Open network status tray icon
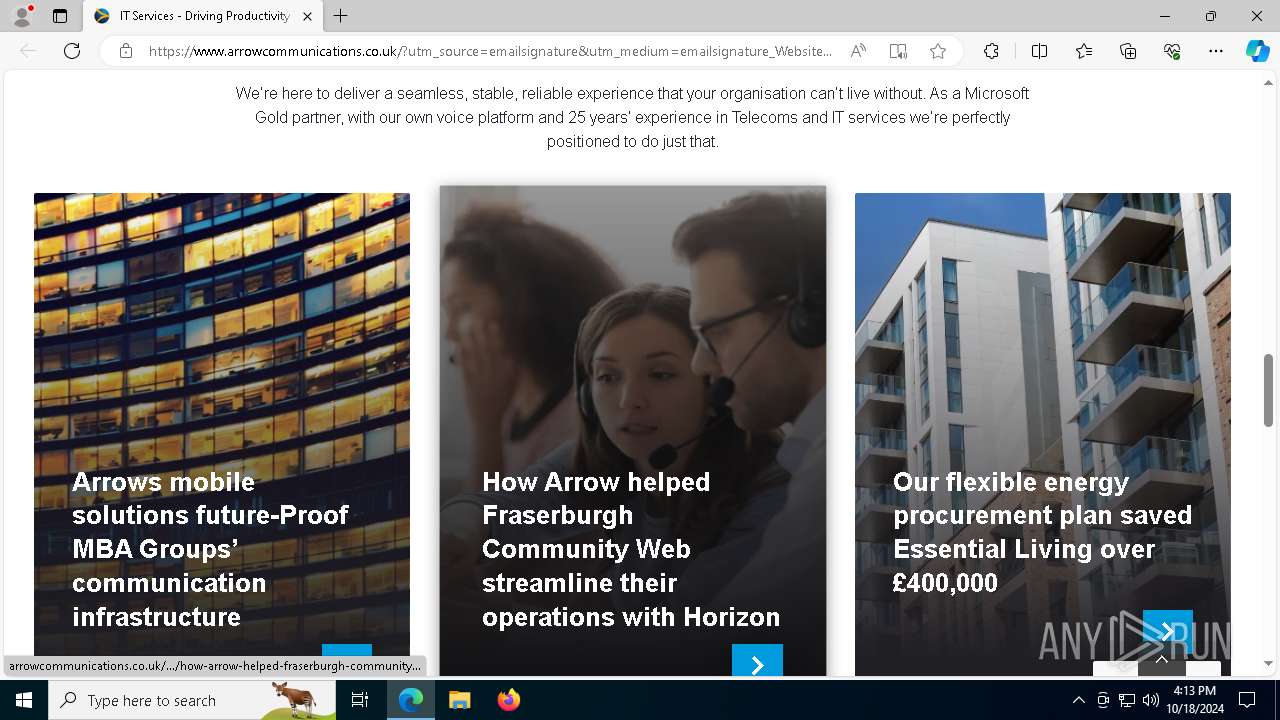 pyautogui.click(x=1126, y=700)
